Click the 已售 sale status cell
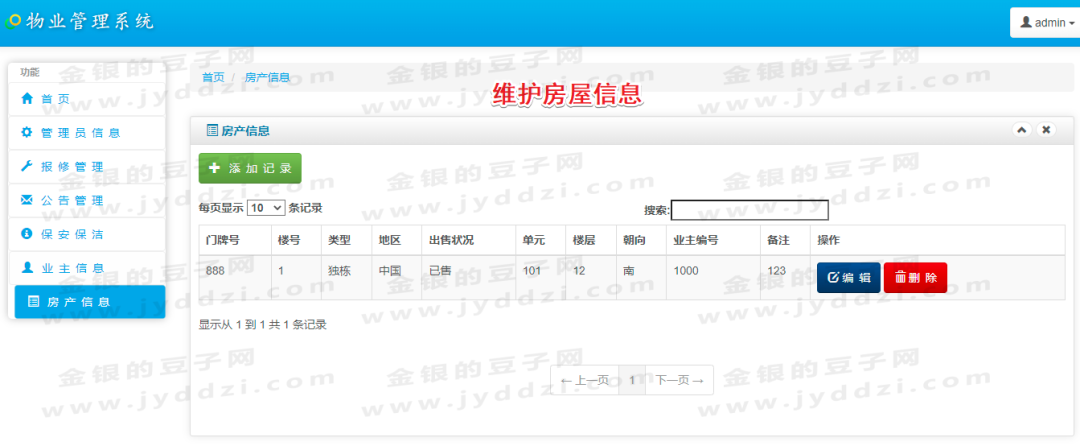Screen dimensions: 1080x446 tap(468, 277)
